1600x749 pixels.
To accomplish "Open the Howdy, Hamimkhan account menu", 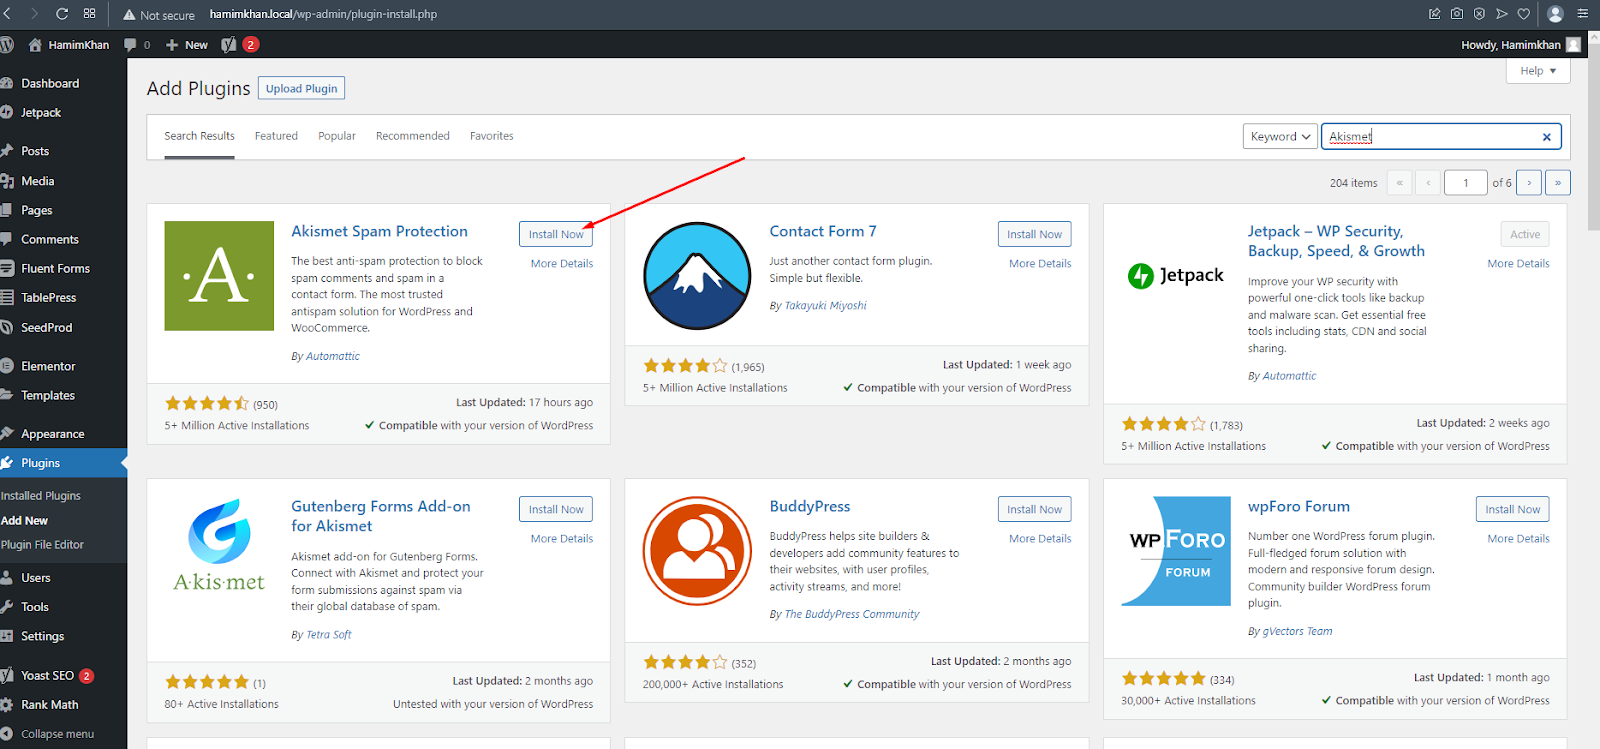I will (1521, 45).
